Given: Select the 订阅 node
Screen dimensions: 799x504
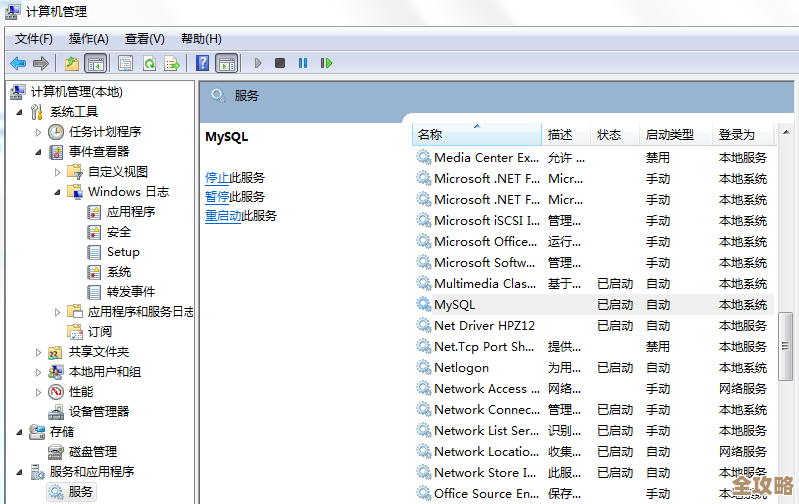Looking at the screenshot, I should click(99, 332).
